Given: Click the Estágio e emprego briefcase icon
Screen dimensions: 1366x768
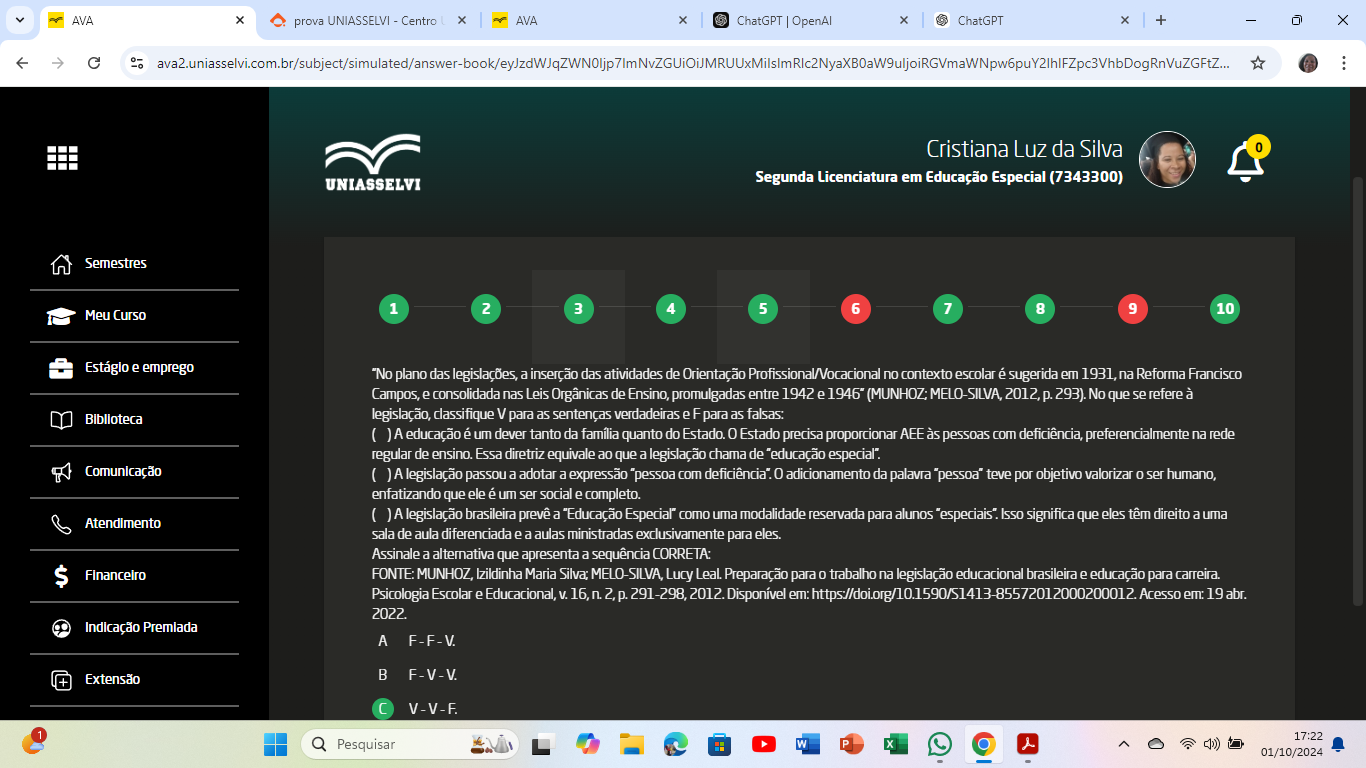Looking at the screenshot, I should point(61,368).
